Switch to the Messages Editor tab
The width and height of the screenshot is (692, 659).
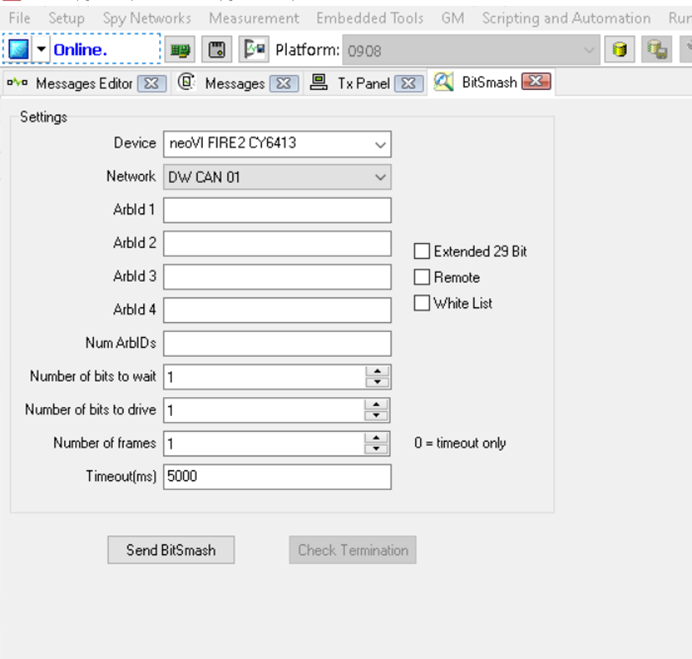(x=84, y=83)
